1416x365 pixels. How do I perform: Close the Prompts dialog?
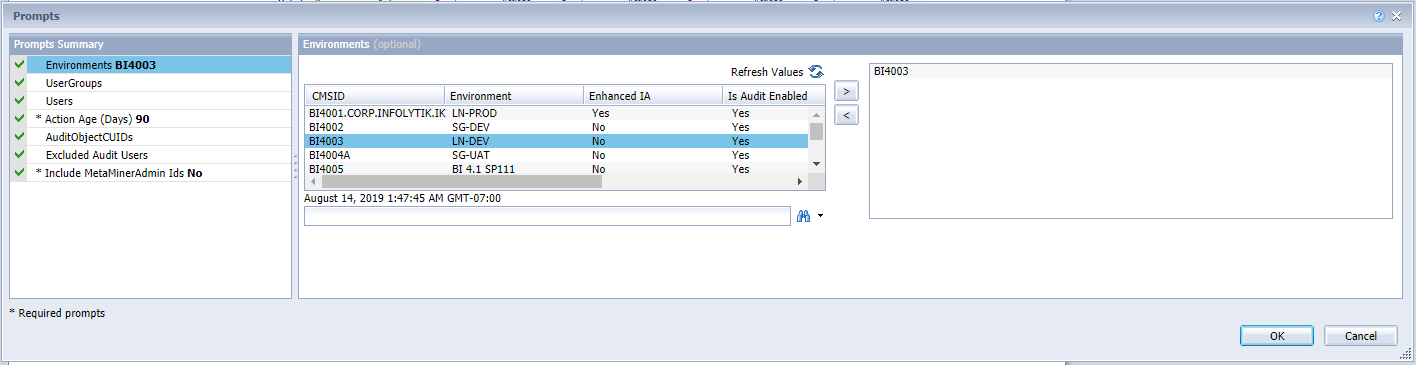(x=1396, y=16)
